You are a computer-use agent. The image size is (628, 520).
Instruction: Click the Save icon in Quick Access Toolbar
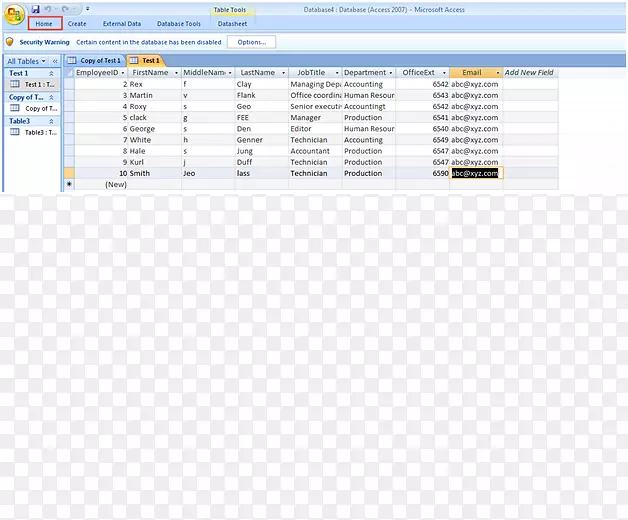click(x=36, y=9)
